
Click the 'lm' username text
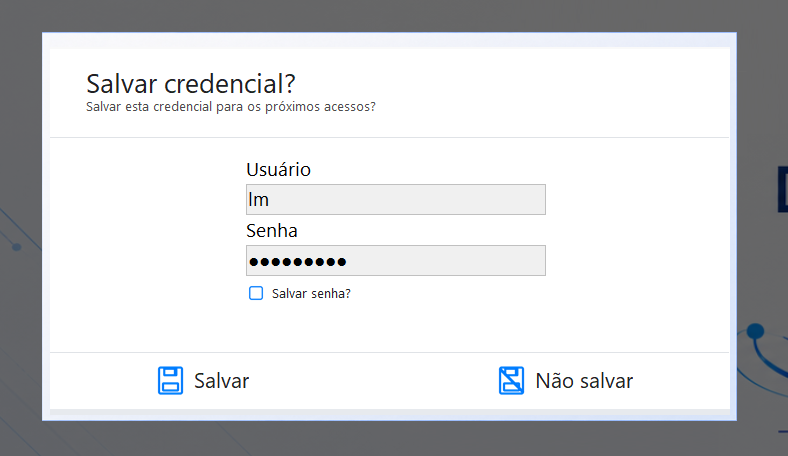[258, 200]
